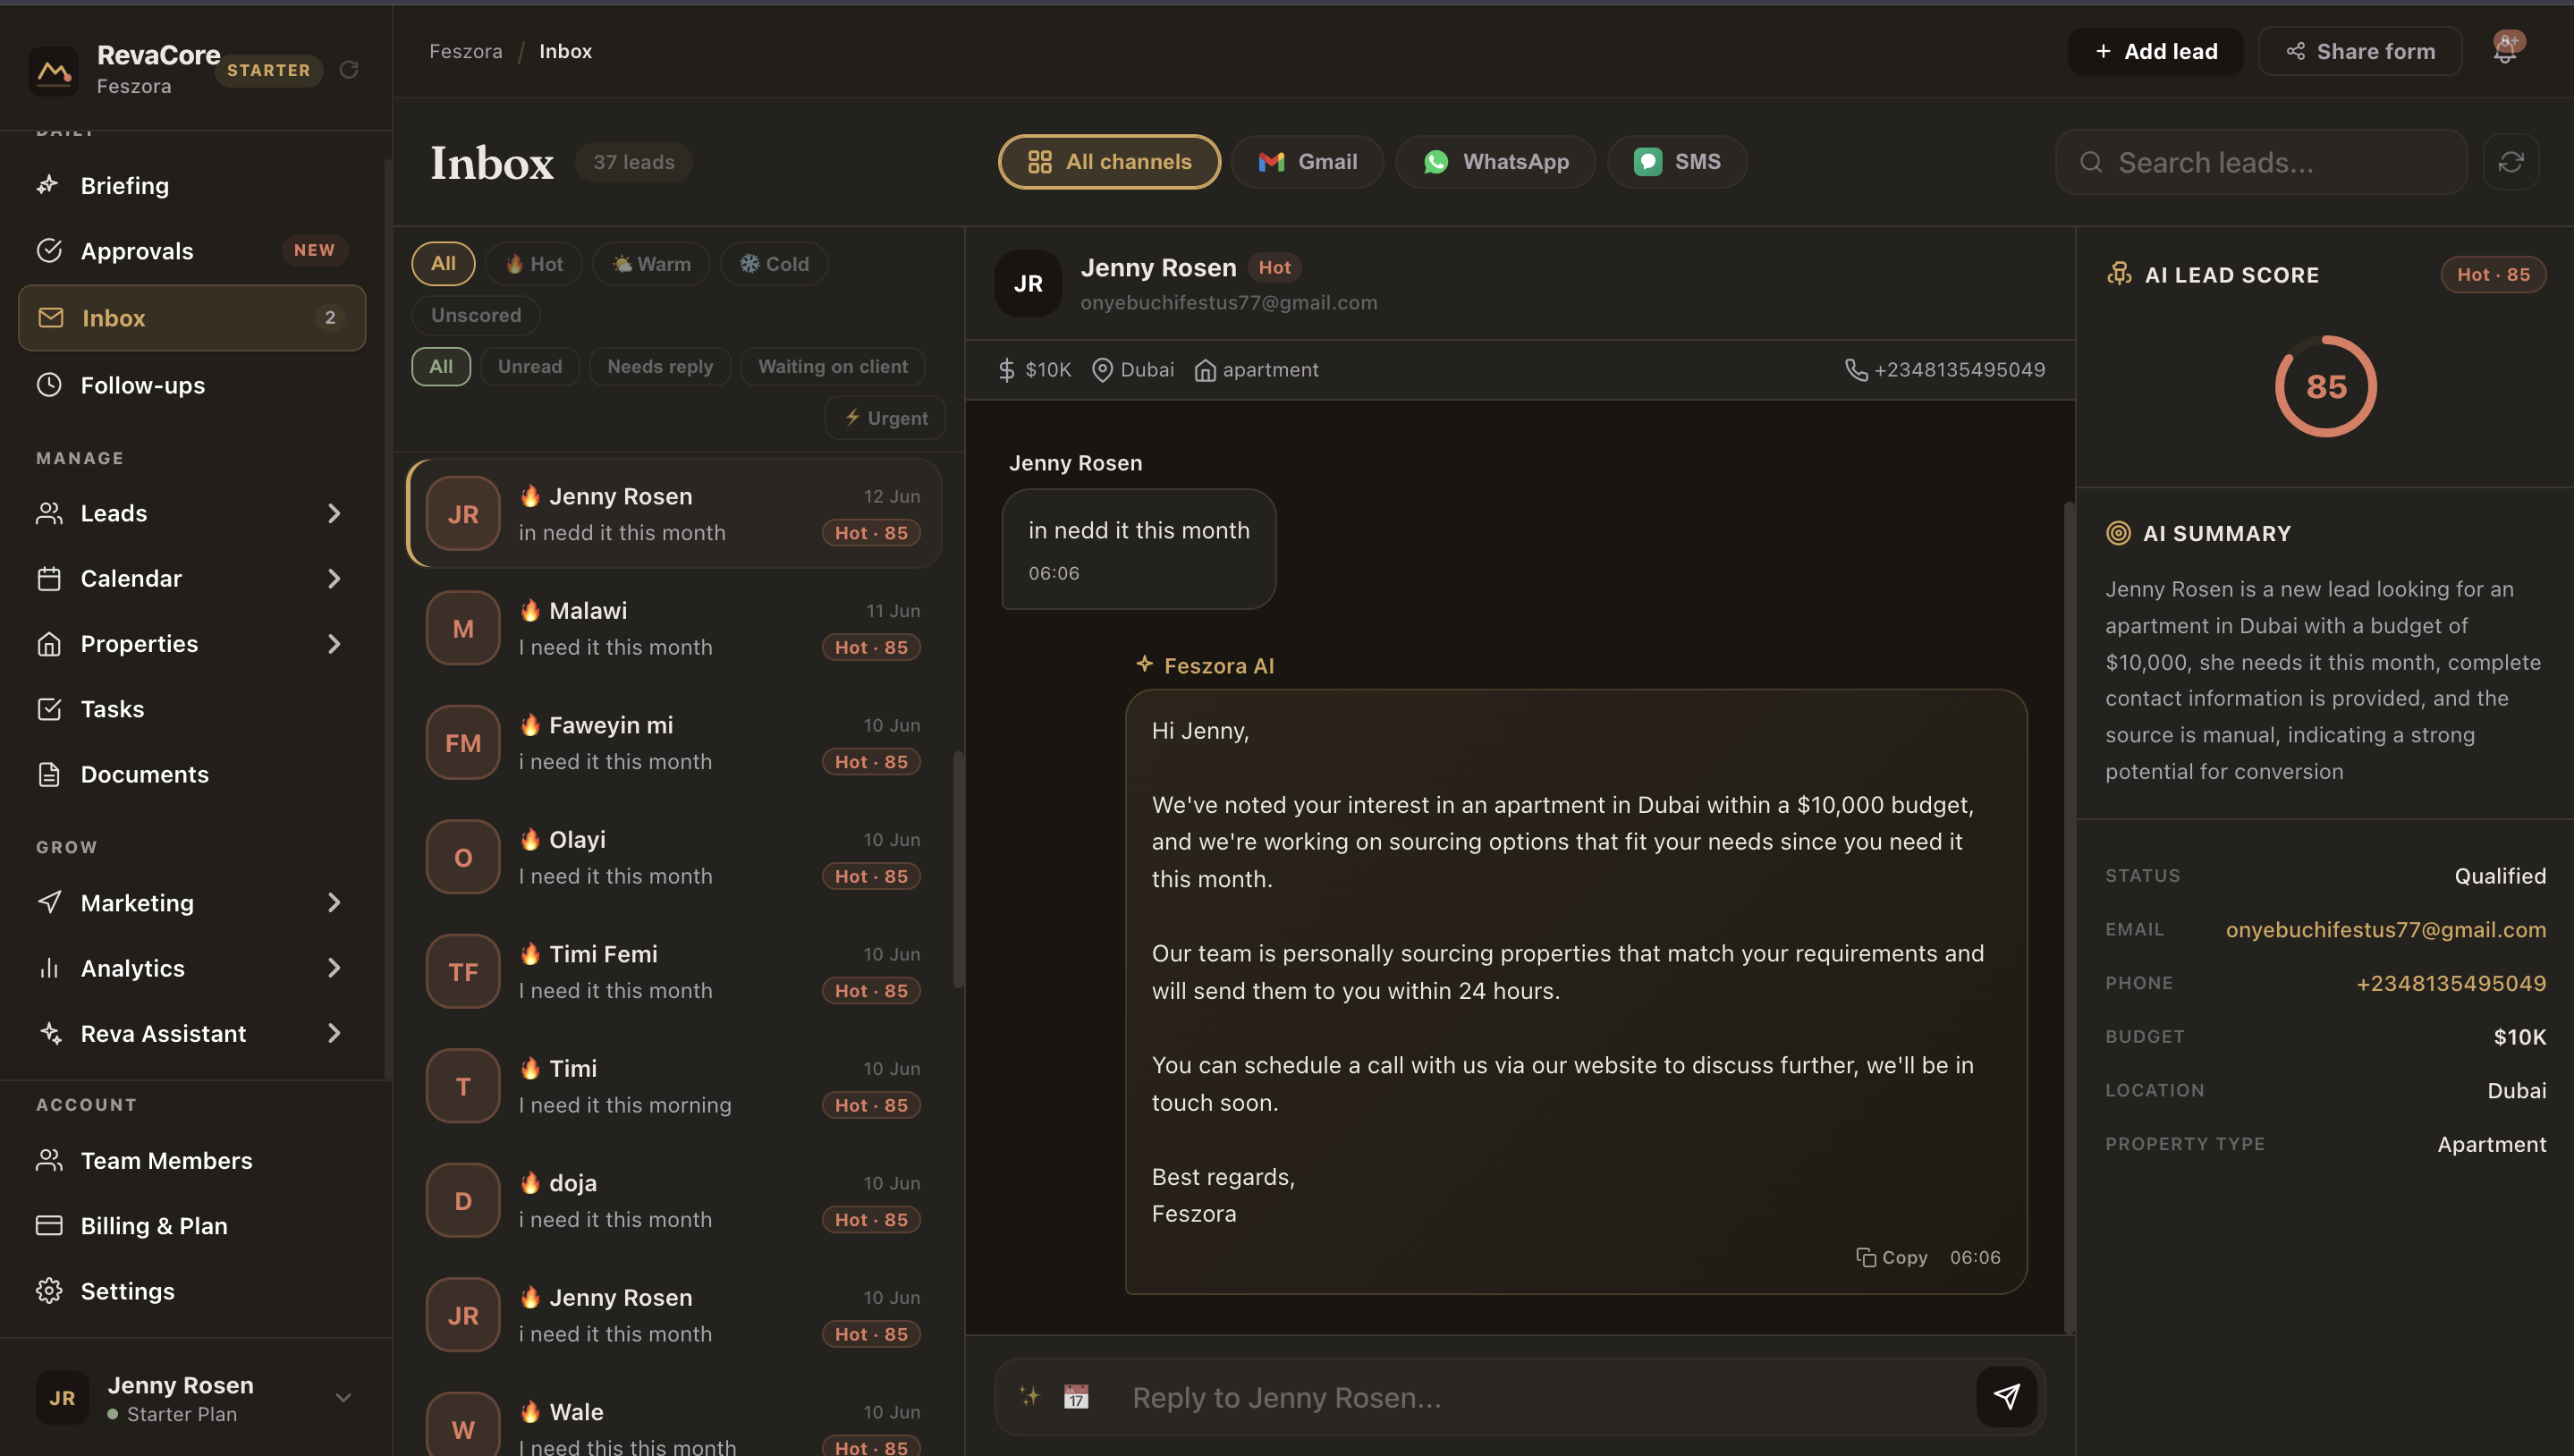The height and width of the screenshot is (1456, 2574).
Task: Click the refresh icon beside the STARTER badge
Action: (349, 69)
